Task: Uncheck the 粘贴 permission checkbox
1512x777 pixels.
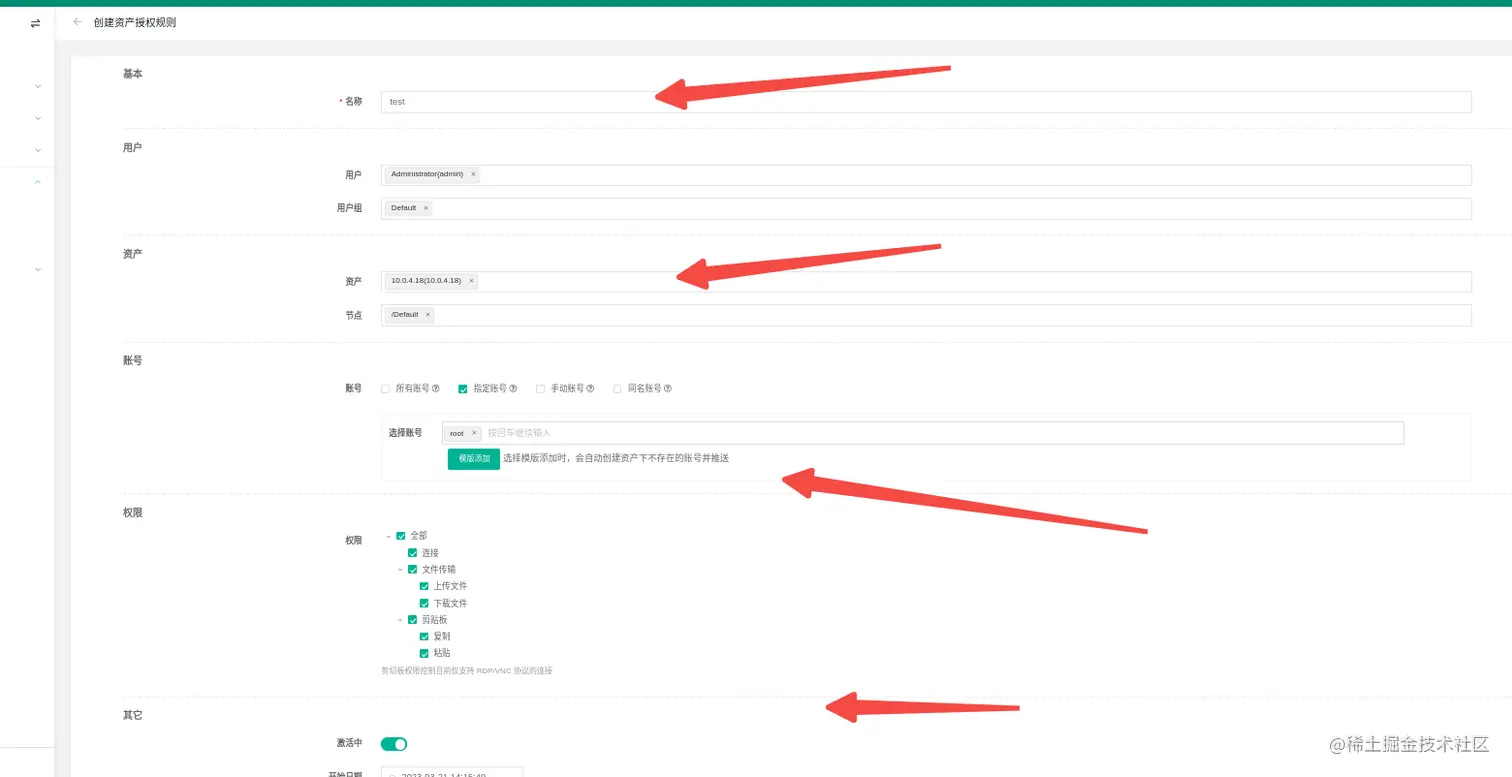Action: tap(424, 653)
